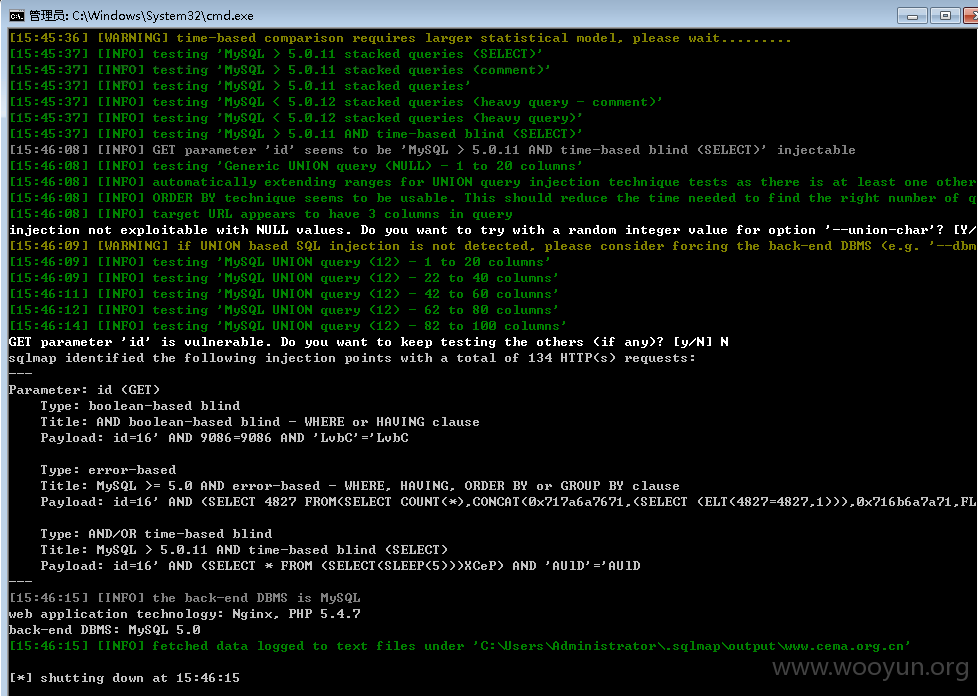Click the 'fetched data logged to text files' line
The width and height of the screenshot is (978, 696).
(x=460, y=646)
